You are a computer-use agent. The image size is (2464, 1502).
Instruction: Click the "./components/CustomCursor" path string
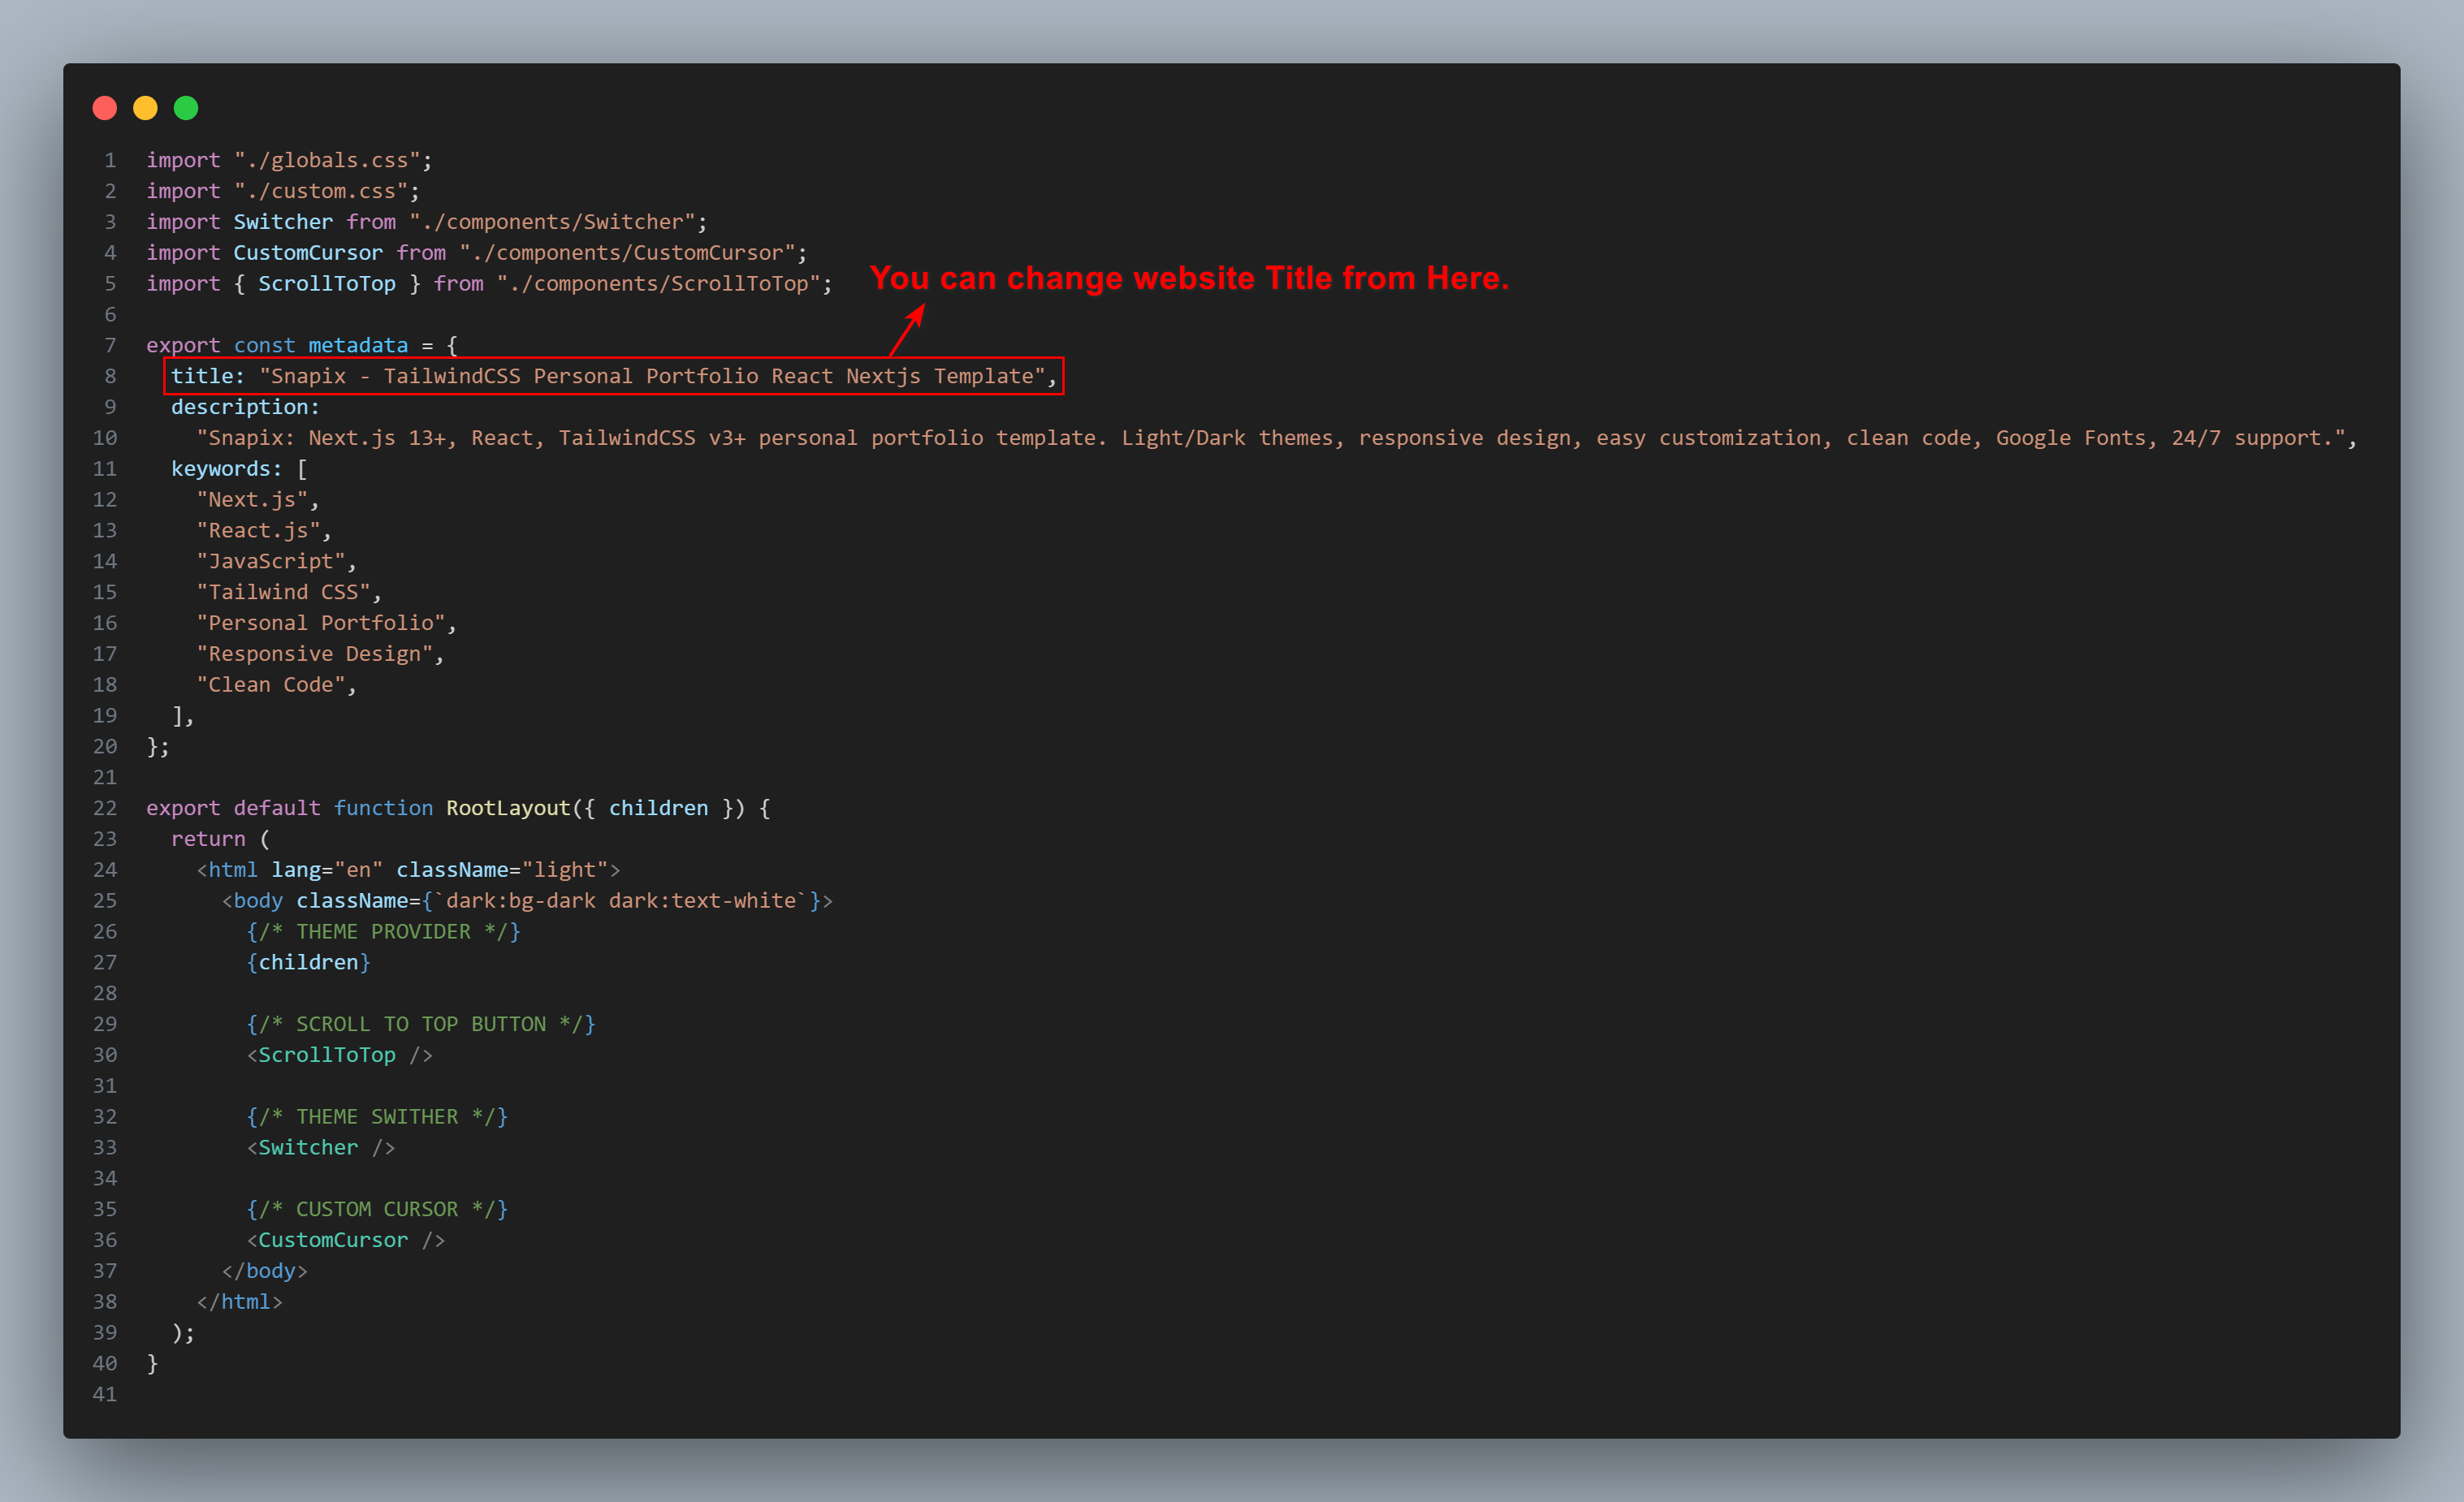[627, 253]
